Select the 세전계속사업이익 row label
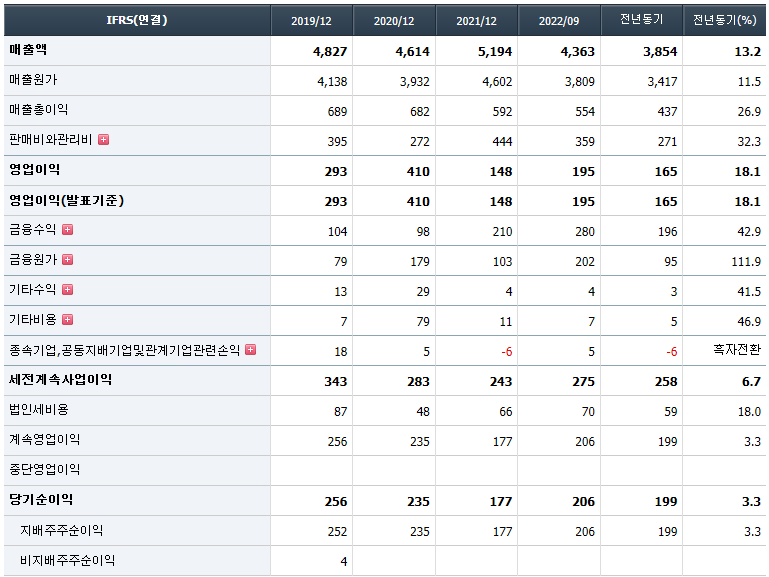 [60, 379]
